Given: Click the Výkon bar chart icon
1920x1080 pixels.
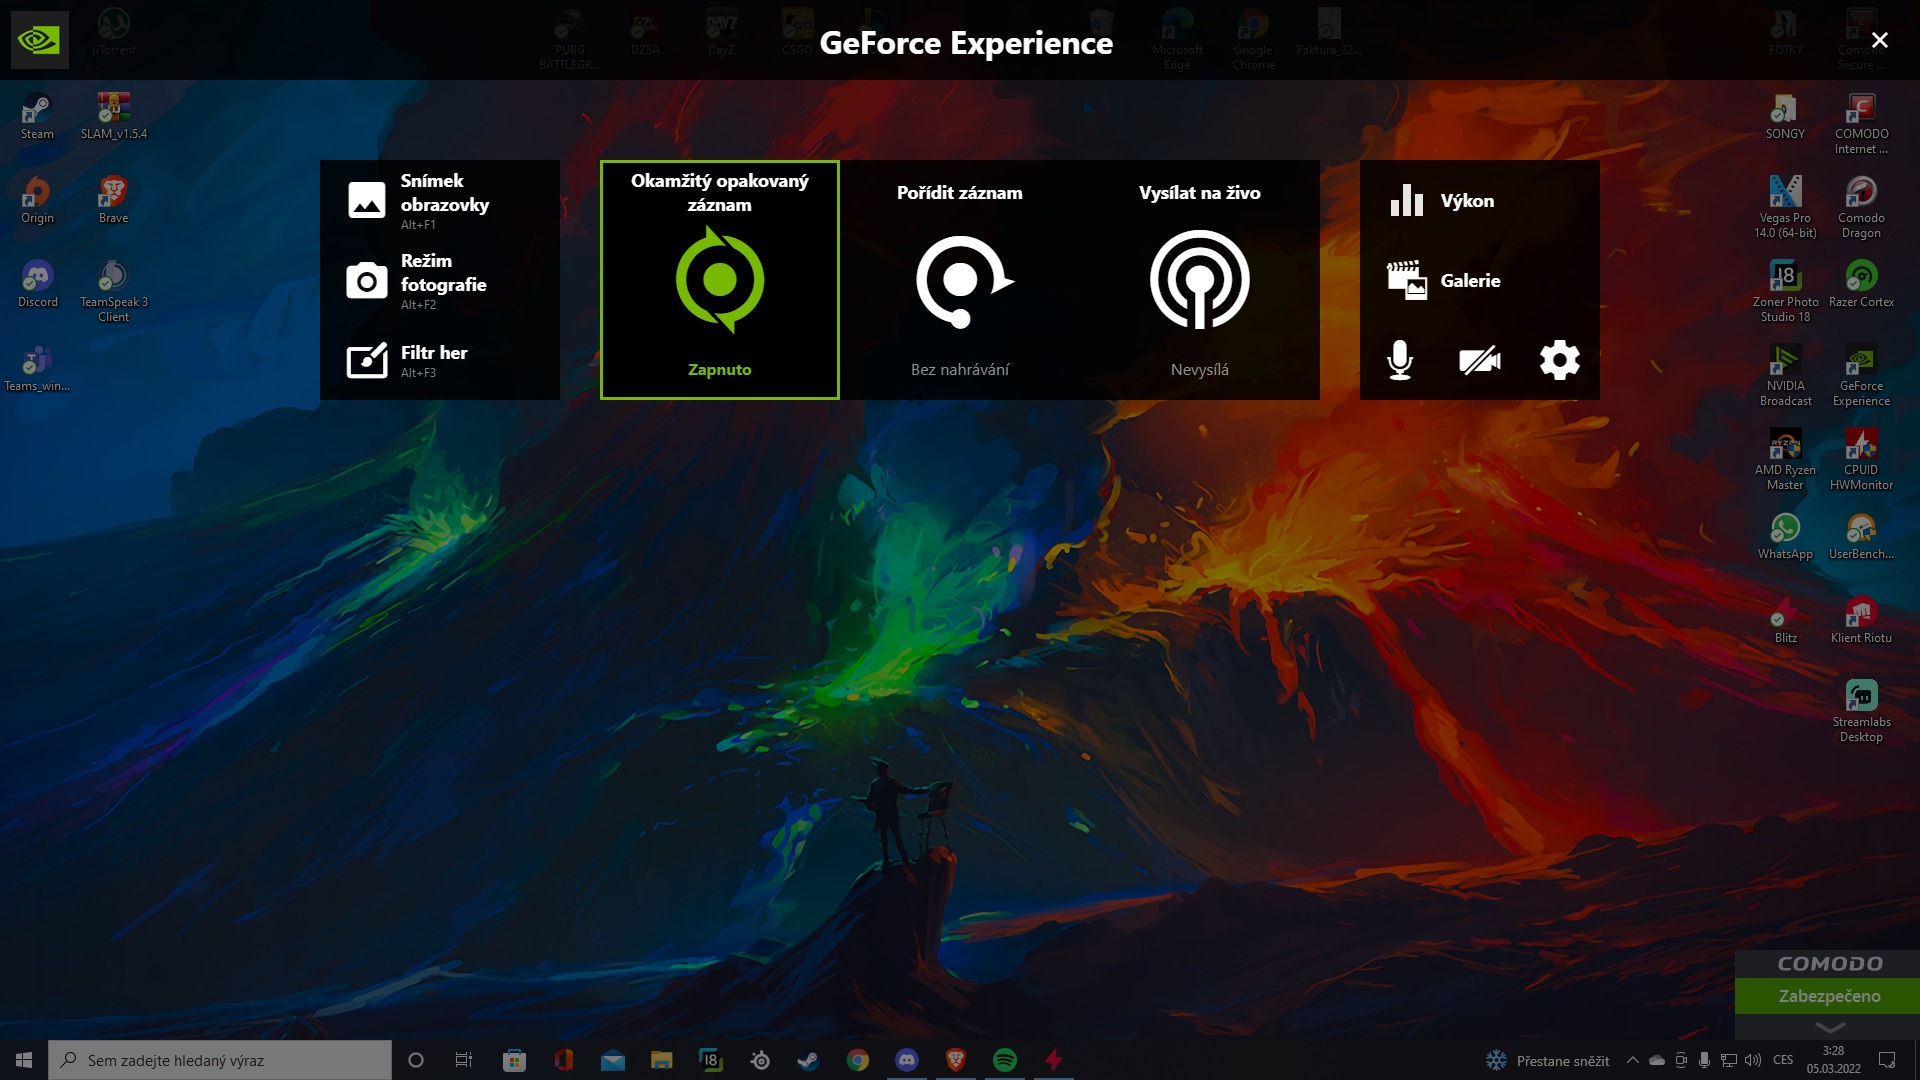Looking at the screenshot, I should tap(1407, 200).
